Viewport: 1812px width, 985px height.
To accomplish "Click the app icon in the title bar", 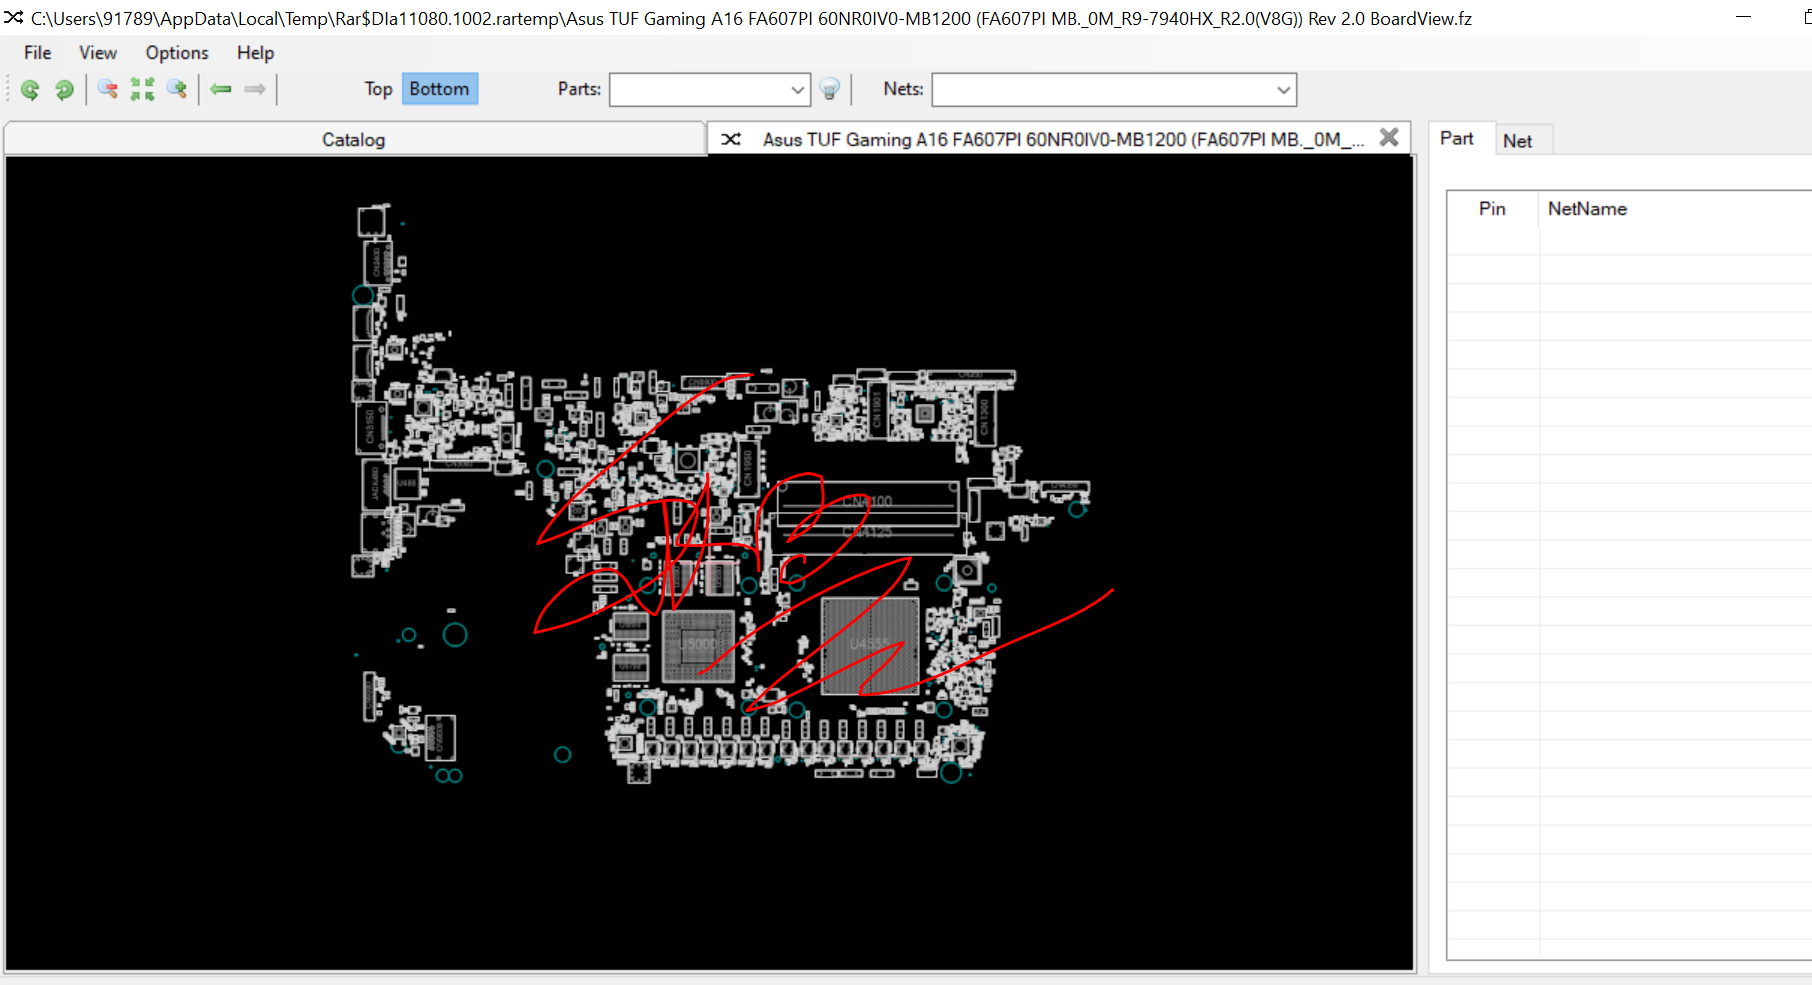I will pyautogui.click(x=14, y=18).
